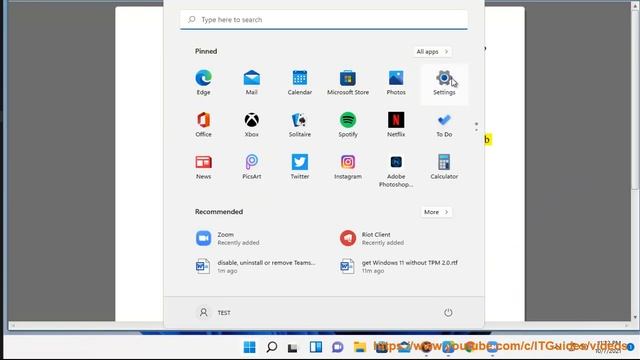Show all apps list
Viewport: 640px width, 360px height.
click(x=432, y=52)
